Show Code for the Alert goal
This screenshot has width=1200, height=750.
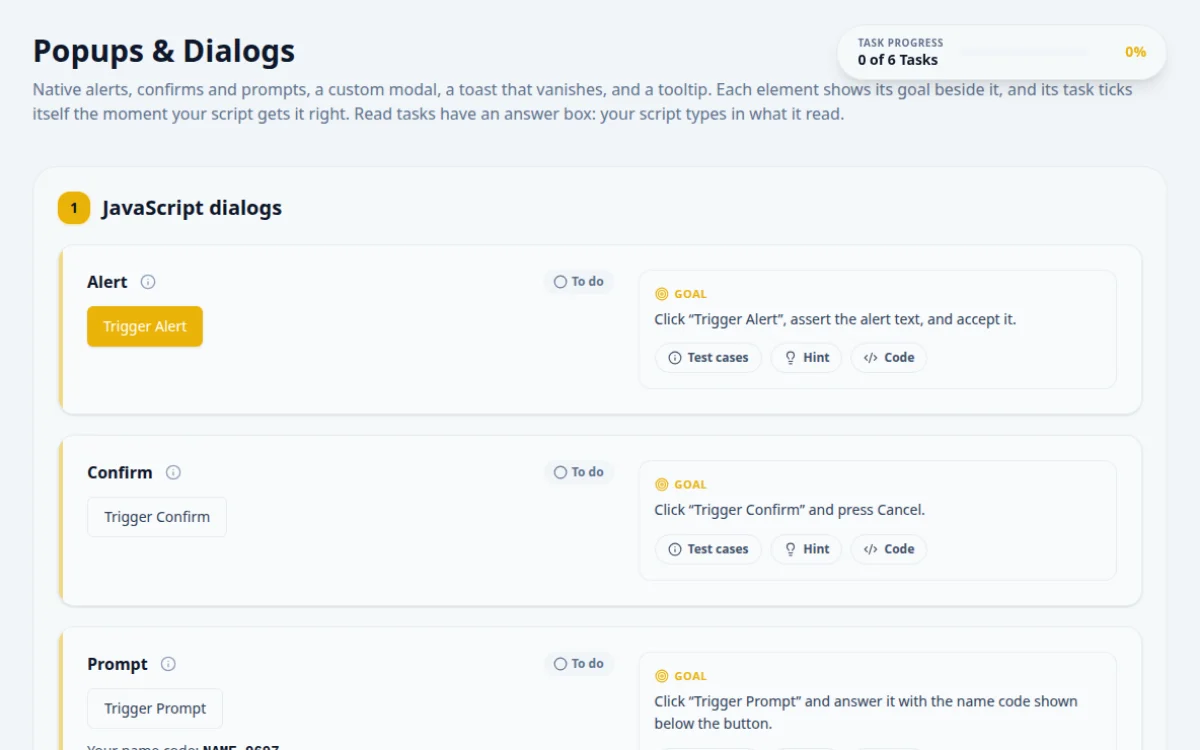889,357
